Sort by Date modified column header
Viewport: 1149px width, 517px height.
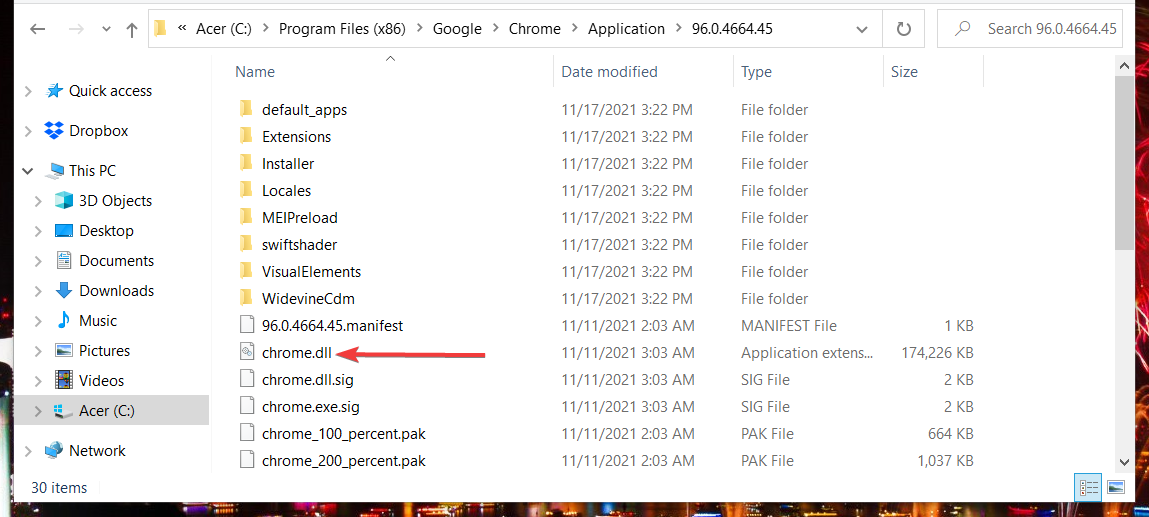point(610,72)
